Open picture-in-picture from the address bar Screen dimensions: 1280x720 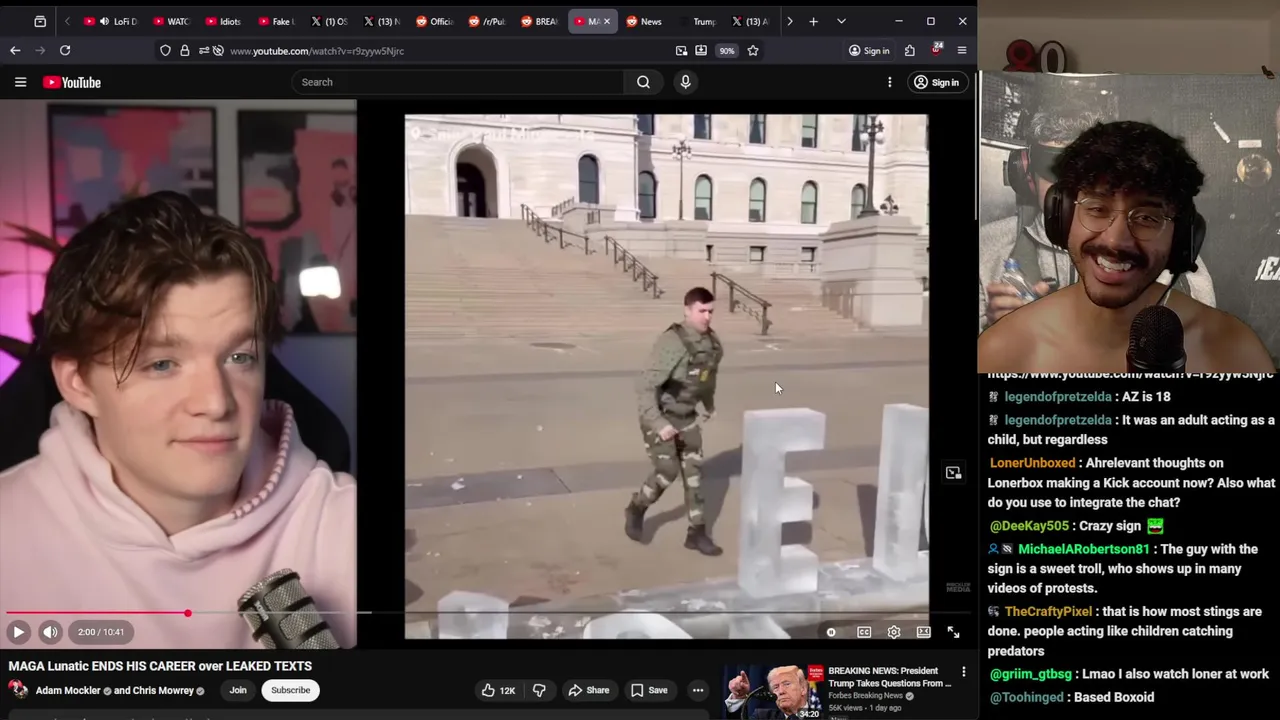681,50
